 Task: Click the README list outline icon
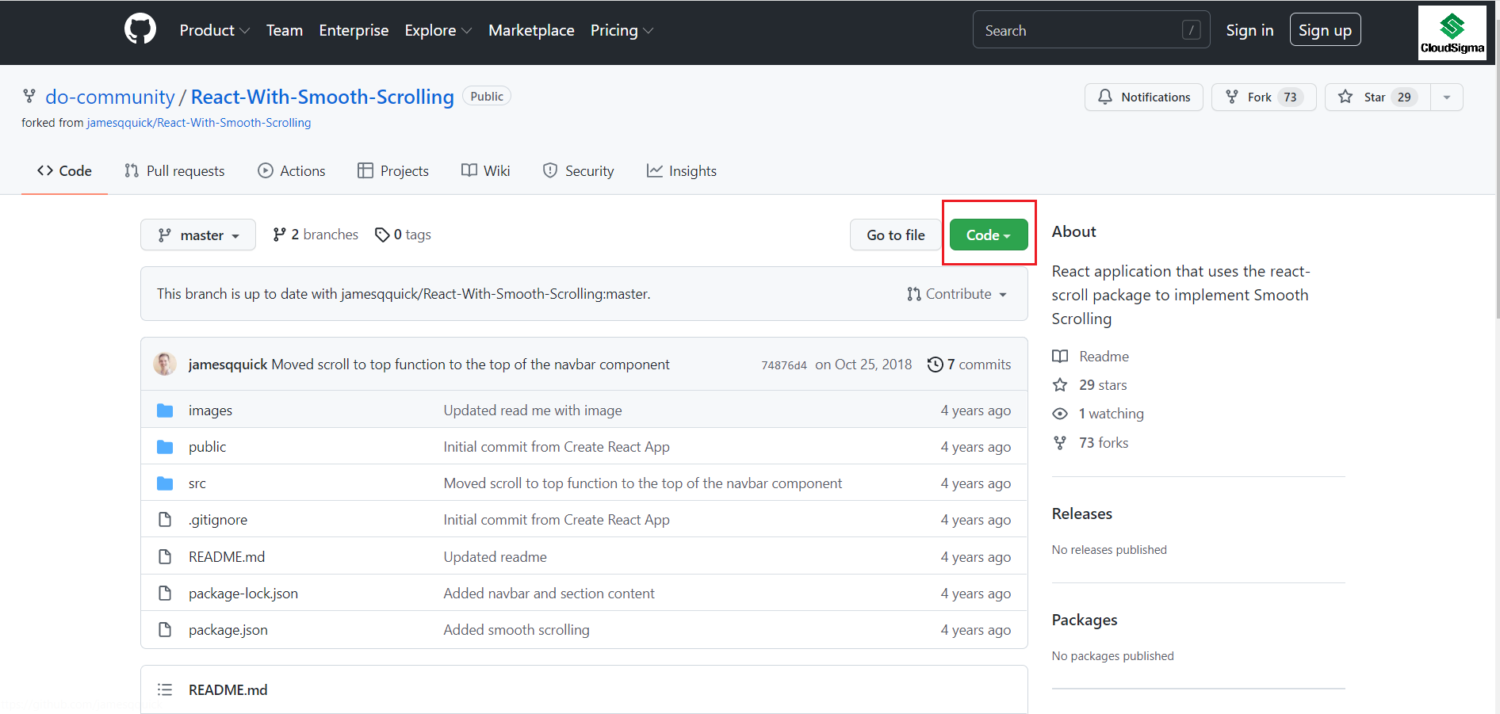pyautogui.click(x=165, y=690)
